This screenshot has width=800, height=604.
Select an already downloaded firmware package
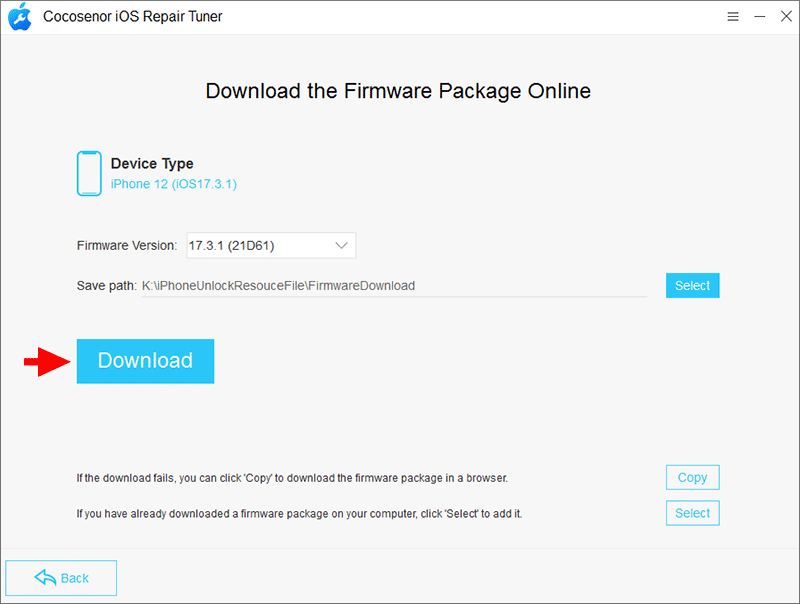[x=692, y=513]
